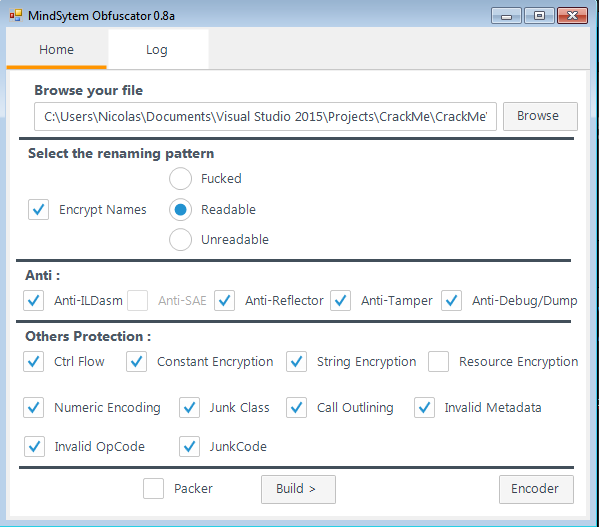Select the Readable renaming pattern
The height and width of the screenshot is (527, 599).
180,210
